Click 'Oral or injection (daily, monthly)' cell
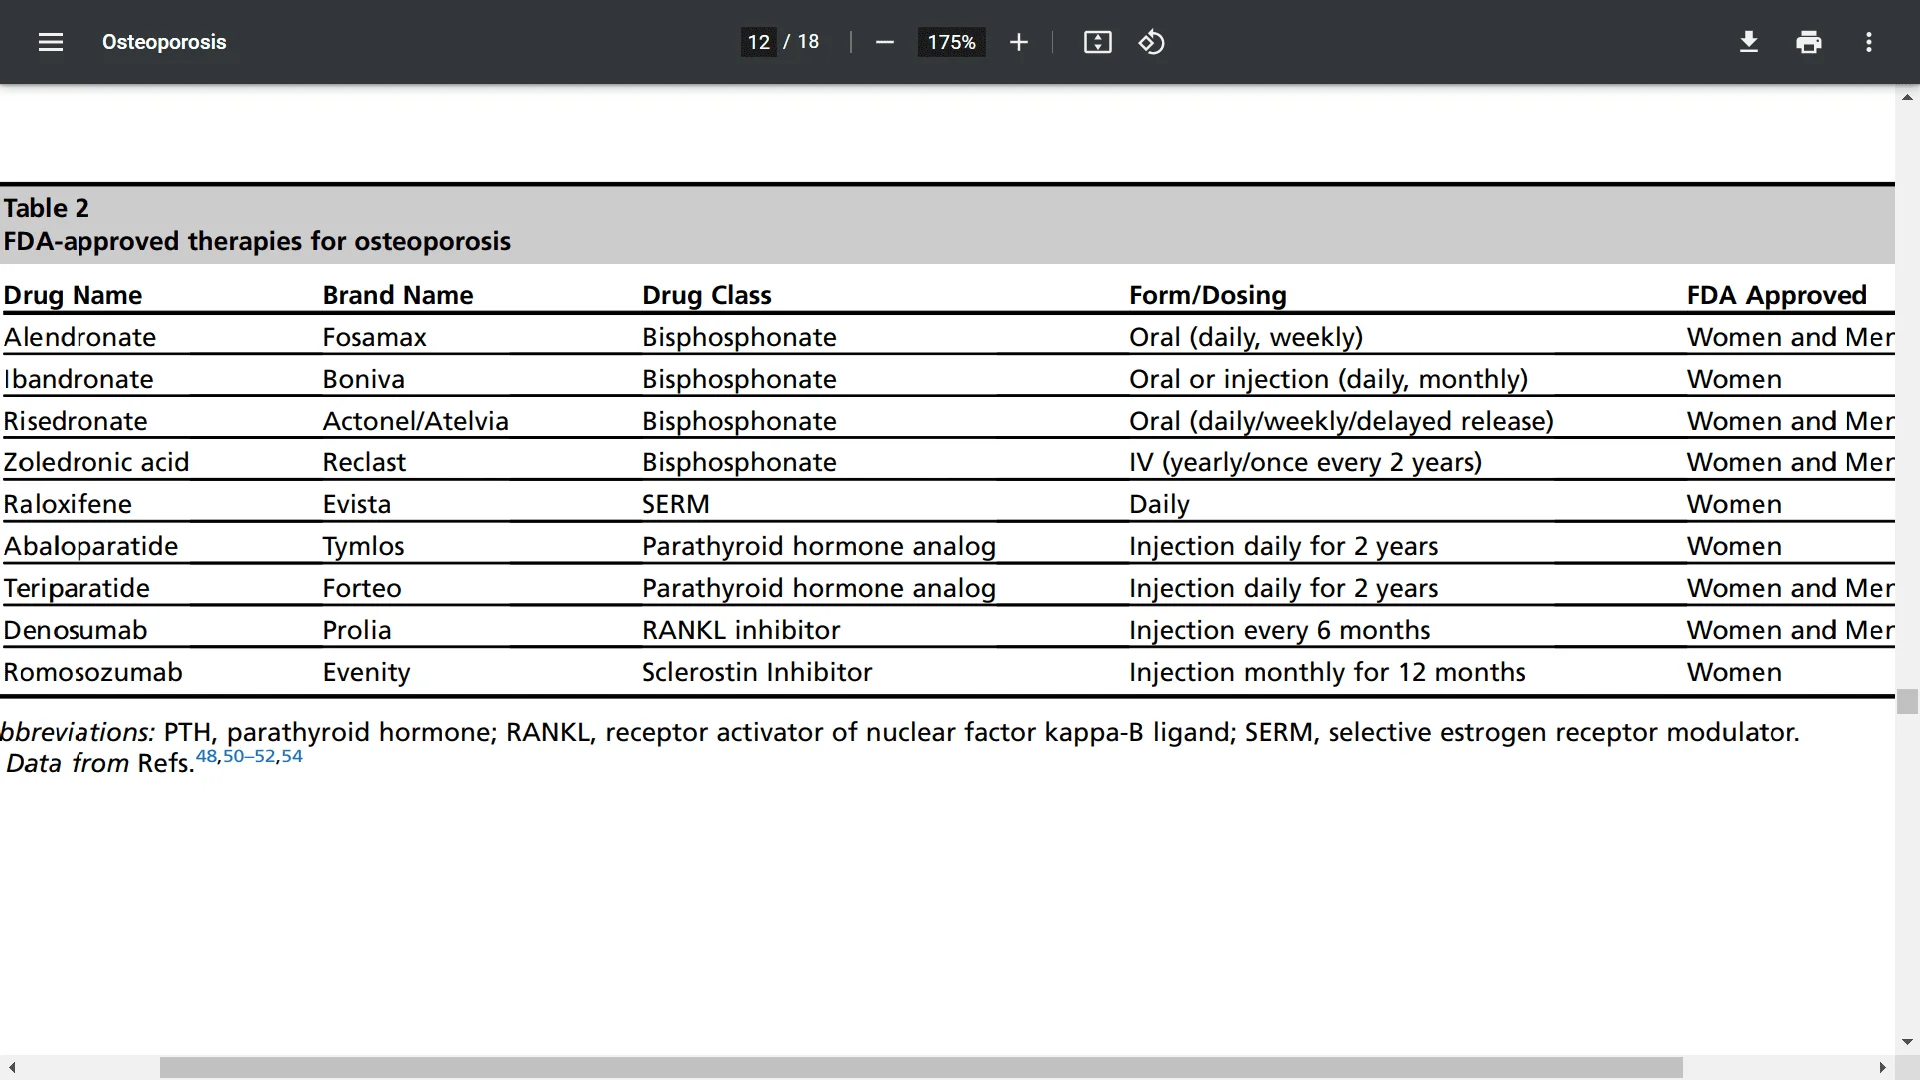 pos(1329,379)
